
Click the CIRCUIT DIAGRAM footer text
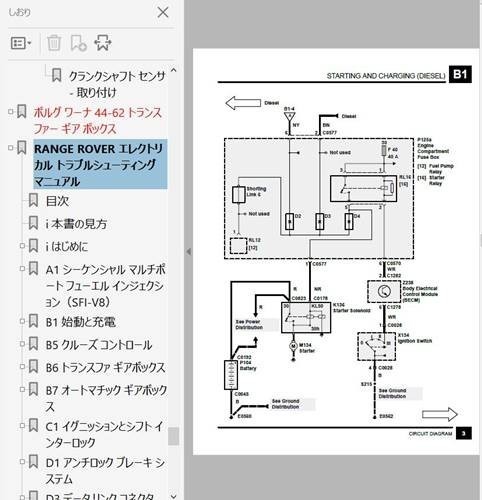coord(430,434)
